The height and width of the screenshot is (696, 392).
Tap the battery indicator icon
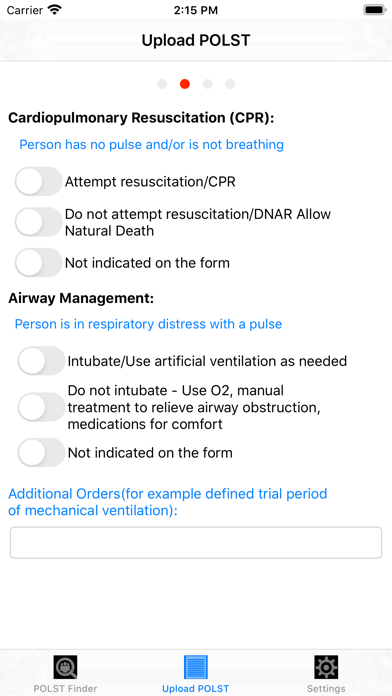pos(375,10)
